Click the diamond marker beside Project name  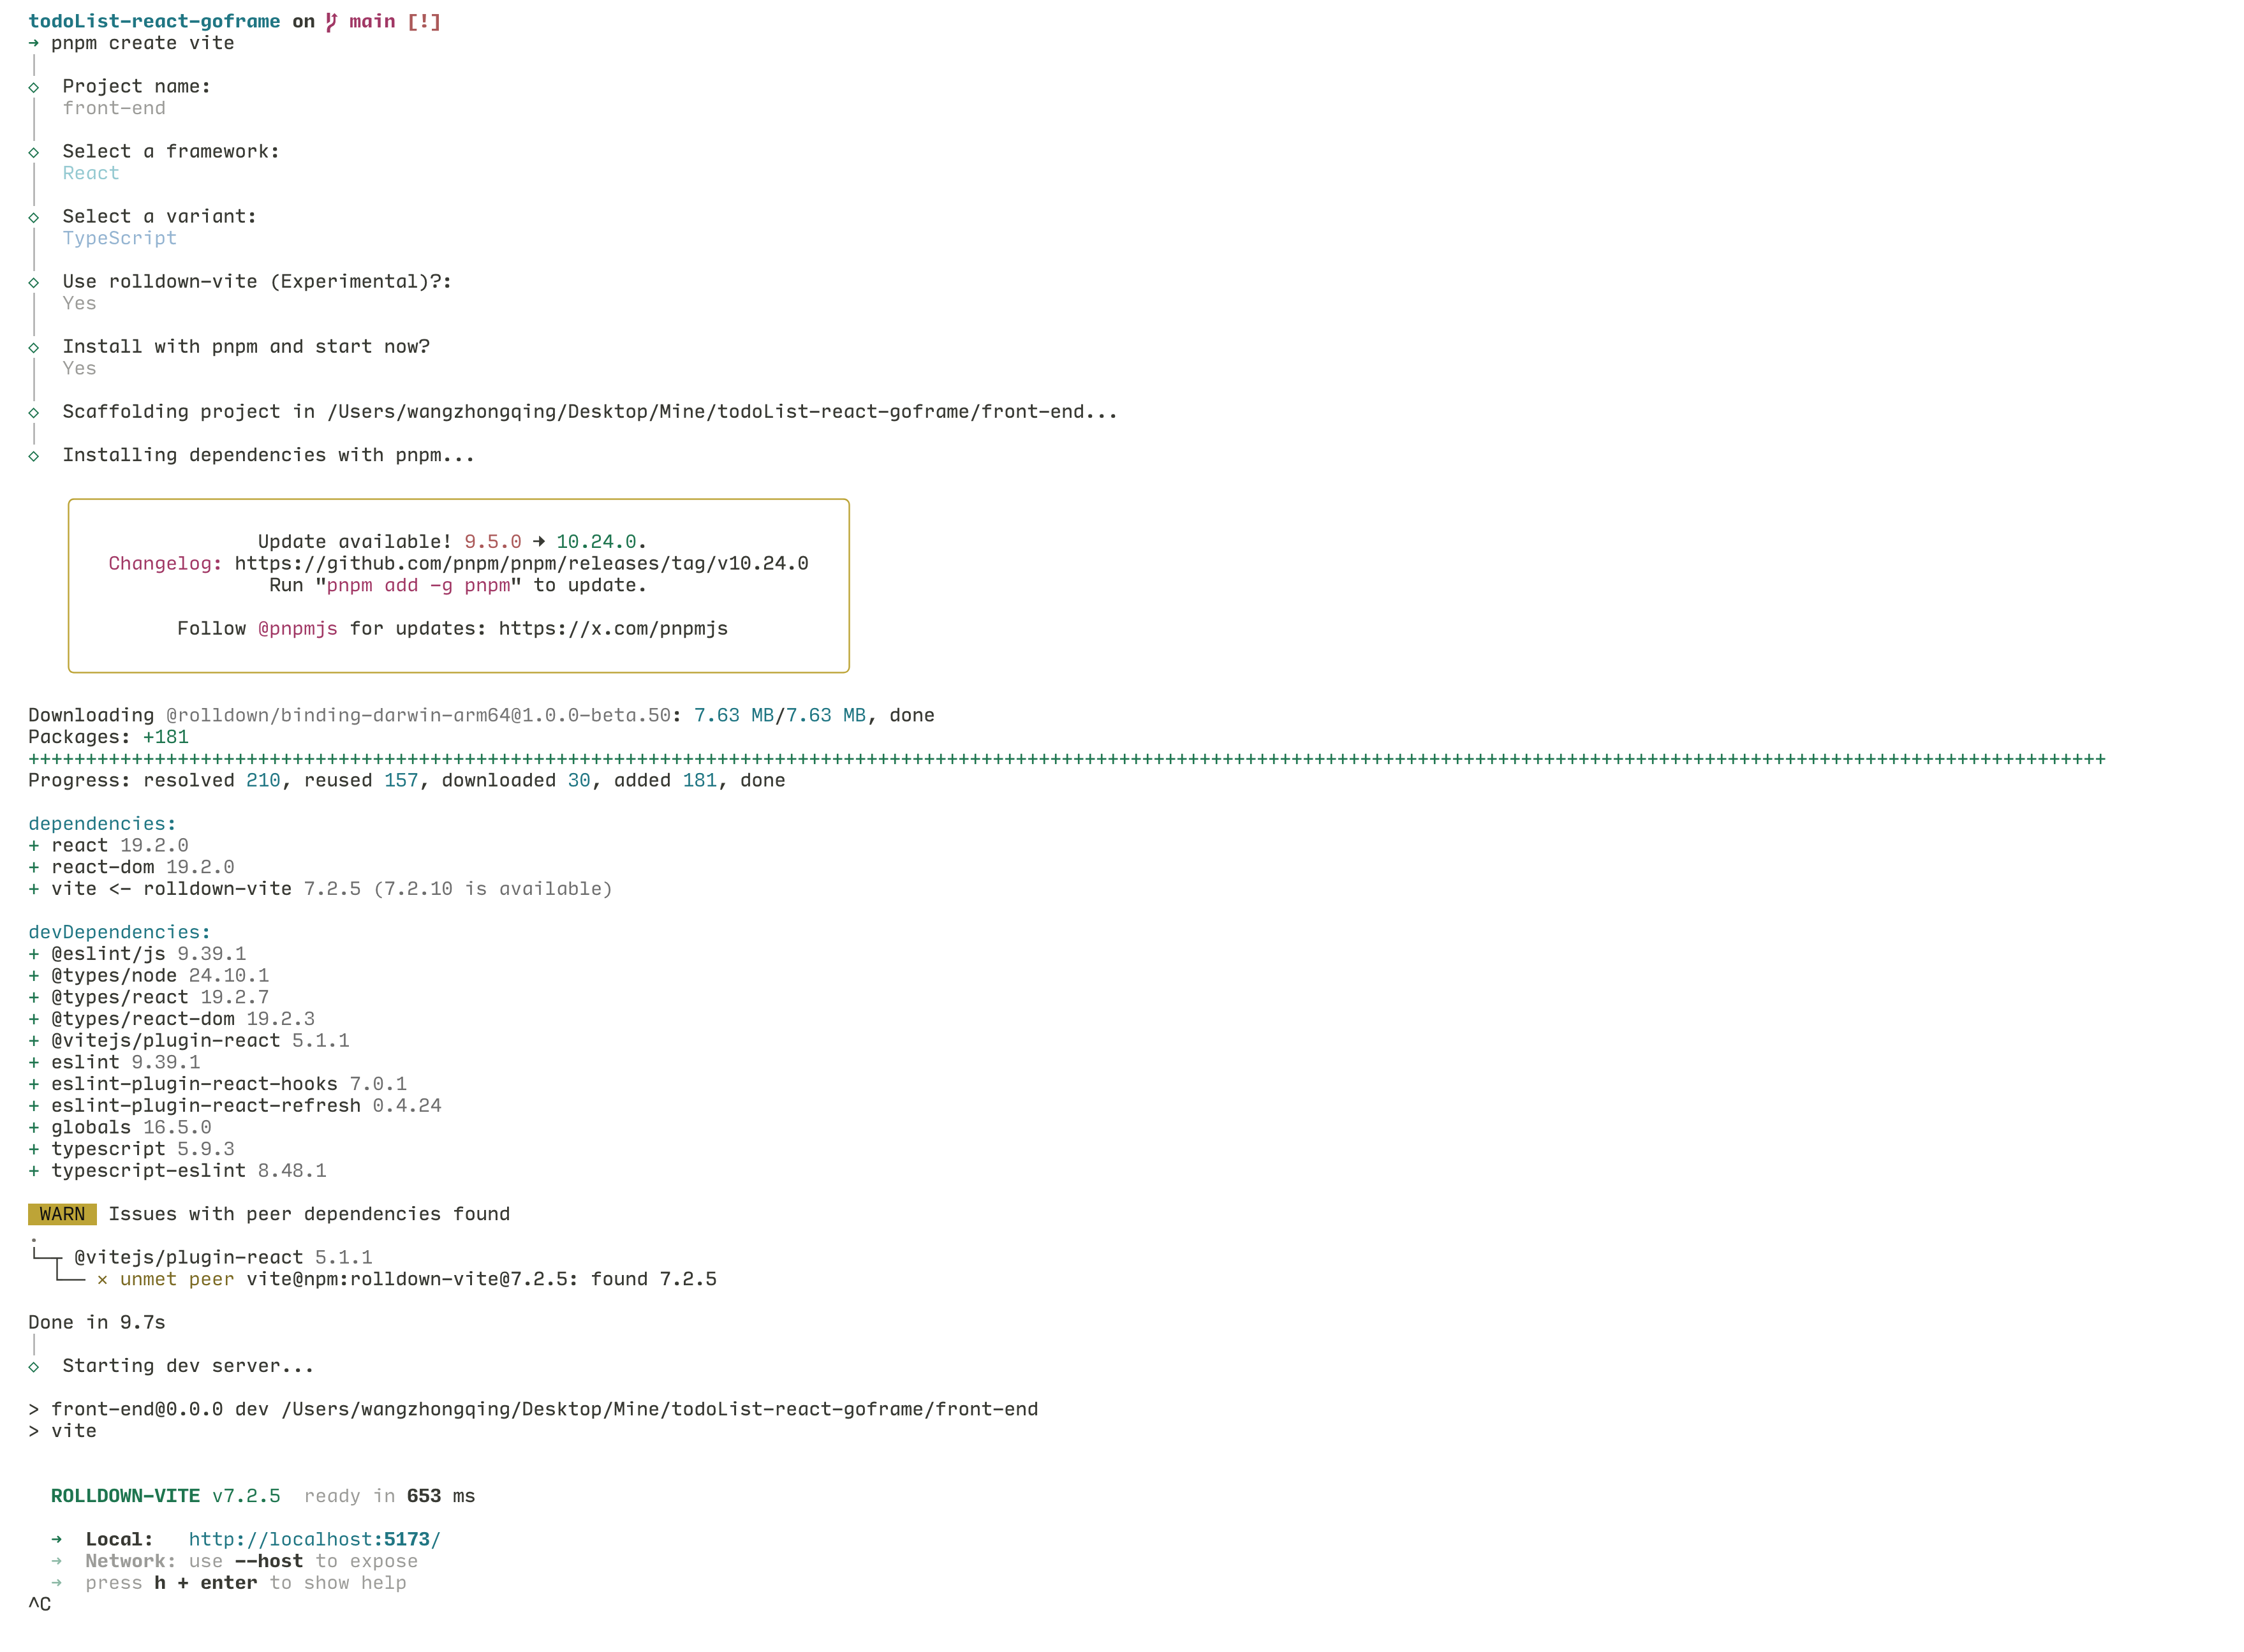point(34,88)
